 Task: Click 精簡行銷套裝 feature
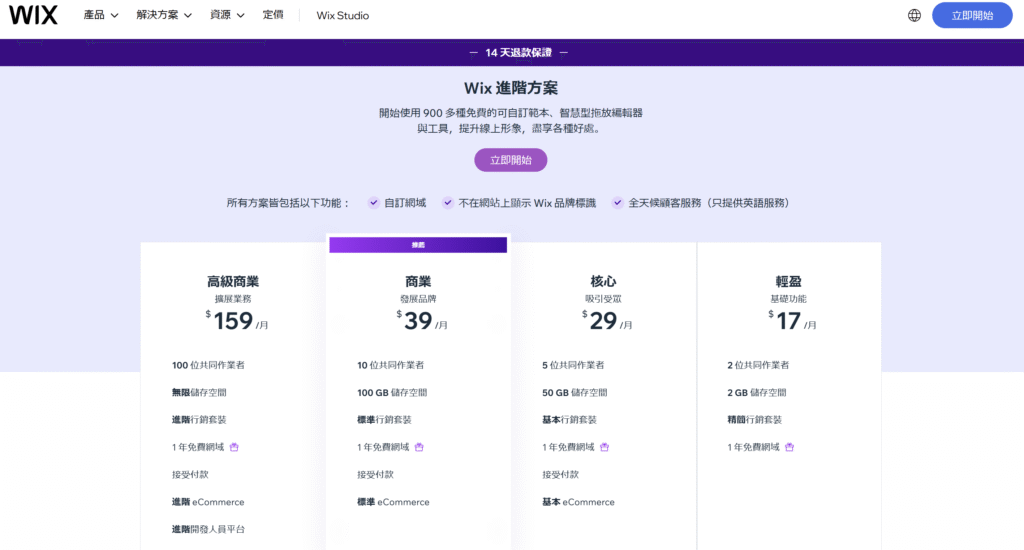(x=754, y=419)
